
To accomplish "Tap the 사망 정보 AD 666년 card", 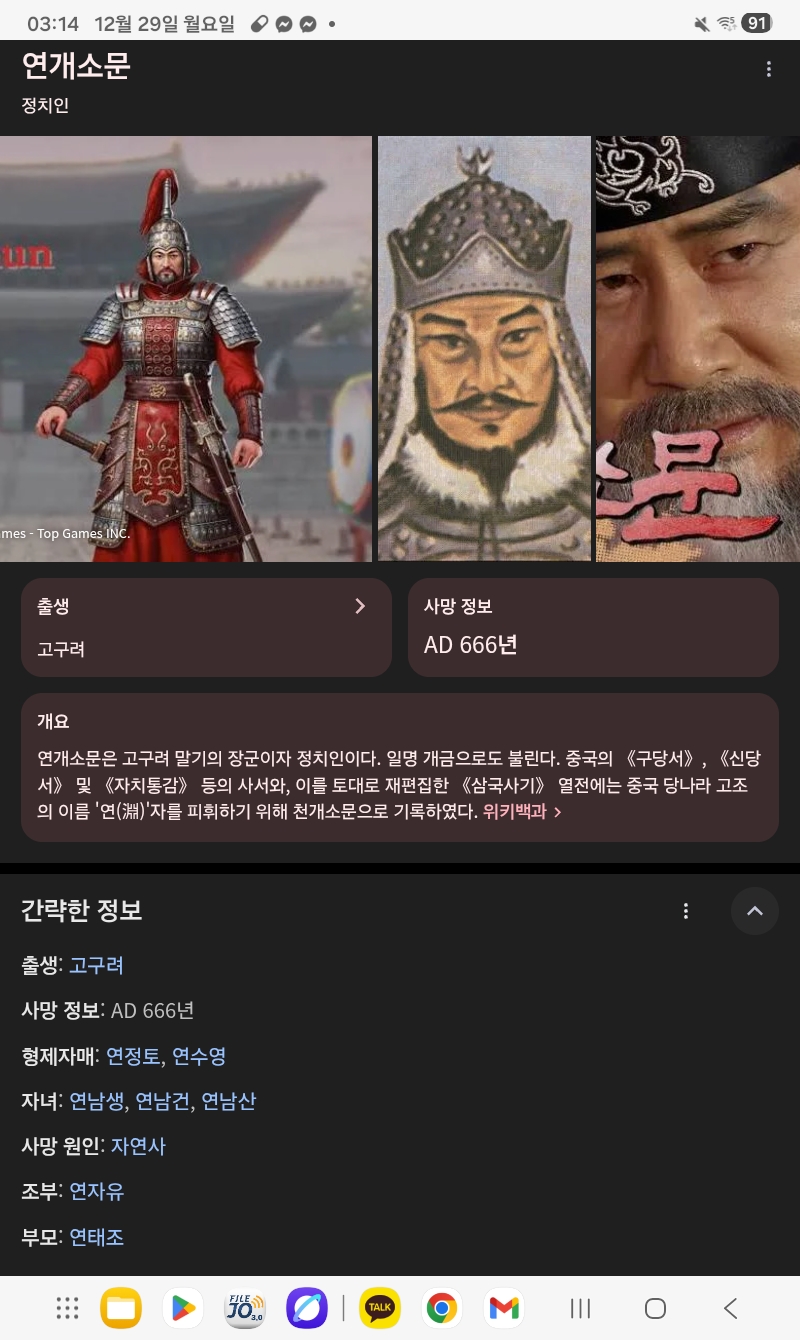I will tap(593, 627).
